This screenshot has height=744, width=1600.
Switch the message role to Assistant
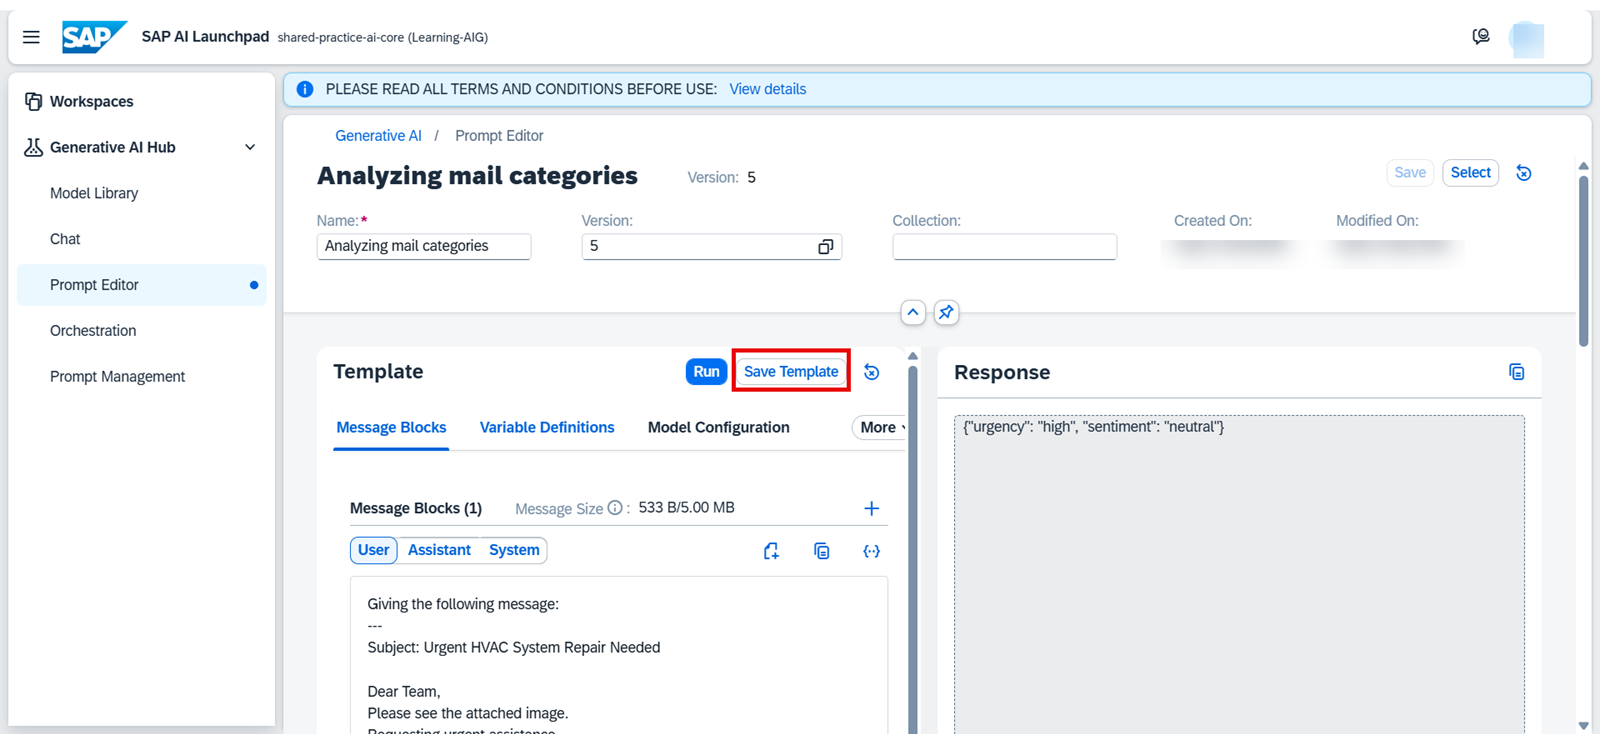pyautogui.click(x=439, y=550)
